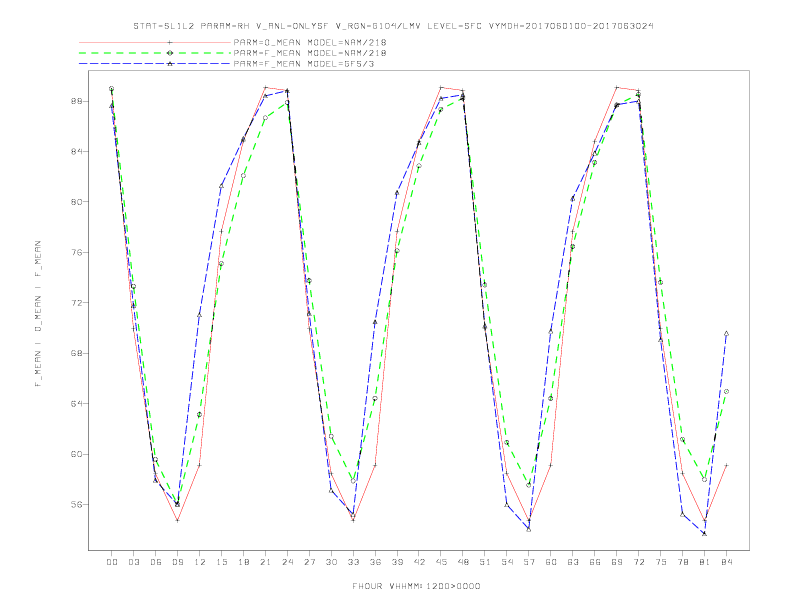Click the red O_MEAN plus marker at hour 84
This screenshot has height=612, width=792.
point(726,465)
